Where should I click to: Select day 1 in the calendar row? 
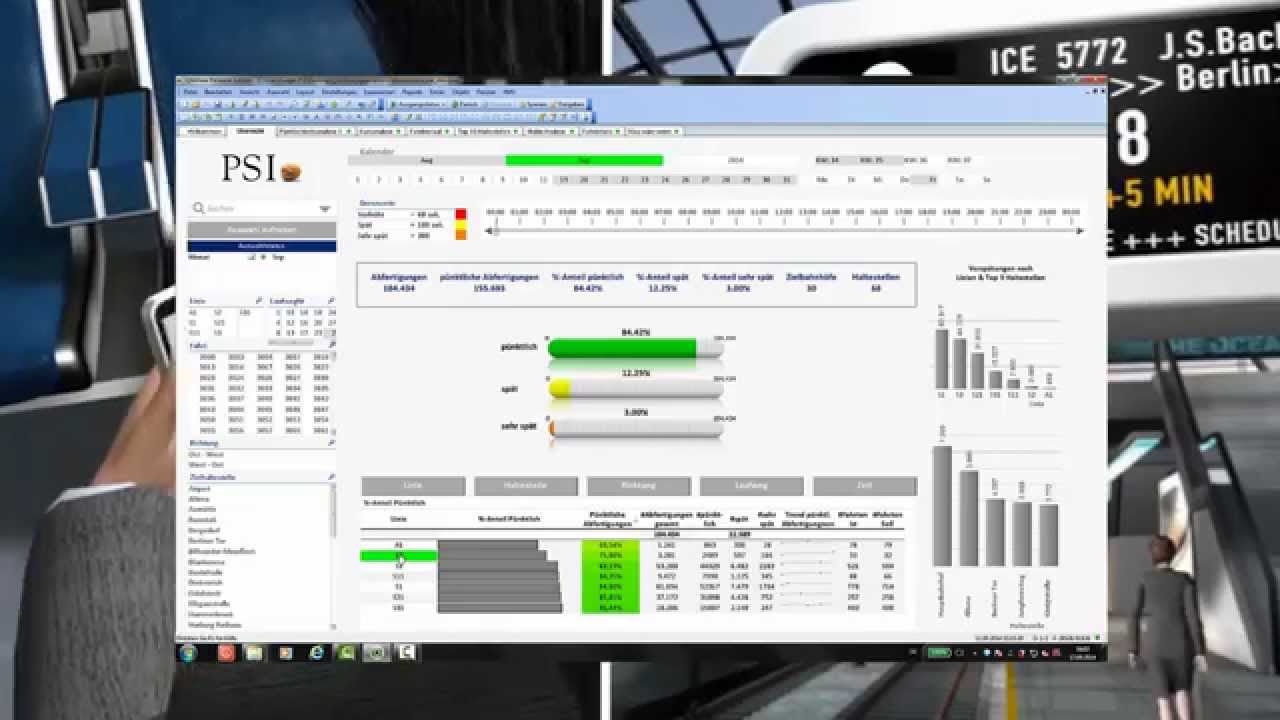tap(358, 180)
